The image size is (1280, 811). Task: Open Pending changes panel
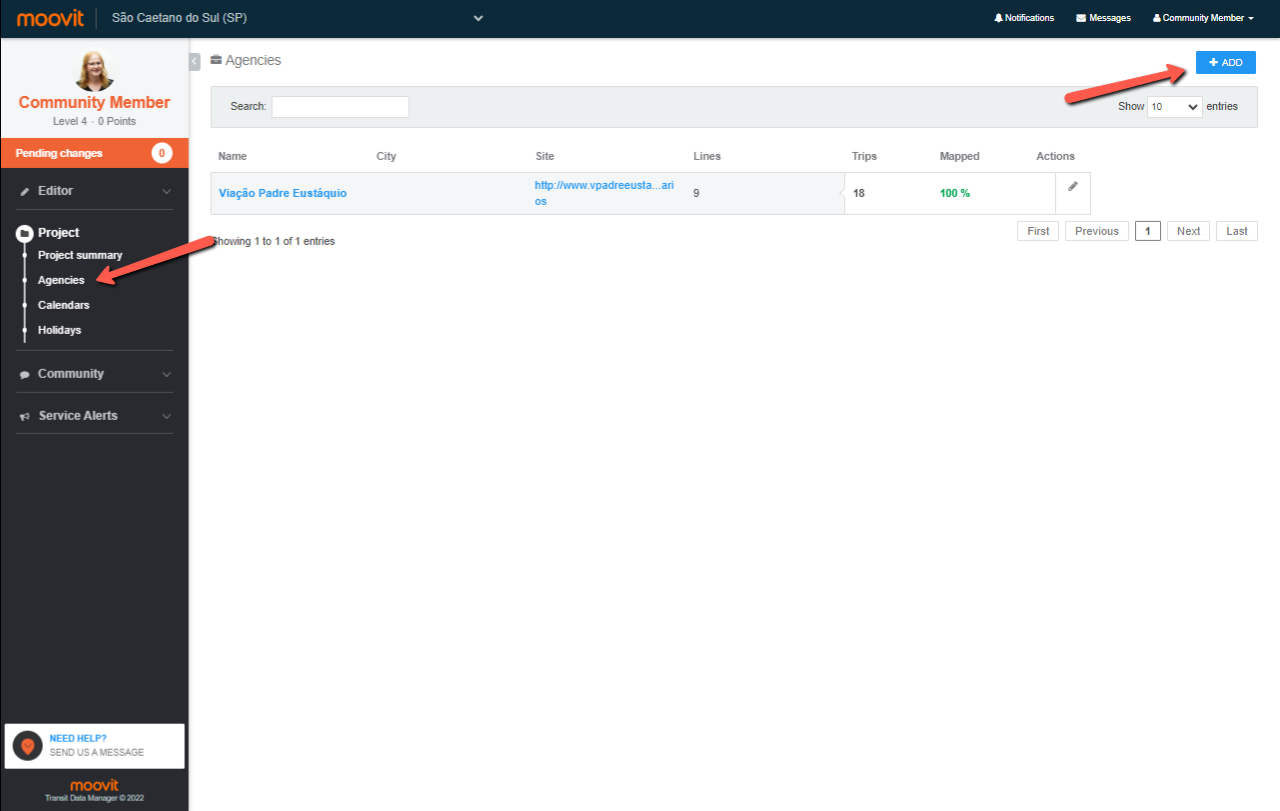pyautogui.click(x=94, y=153)
